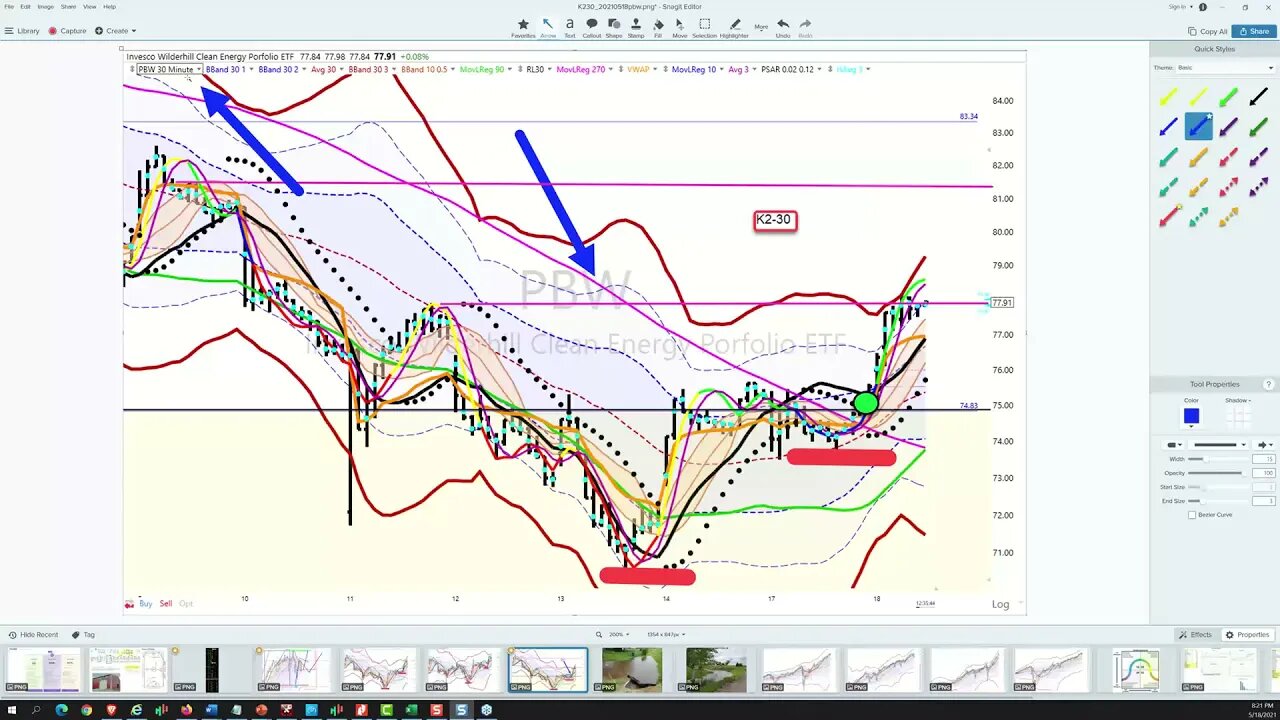Select the Arrow tool
The width and height of the screenshot is (1280, 720).
coord(548,28)
